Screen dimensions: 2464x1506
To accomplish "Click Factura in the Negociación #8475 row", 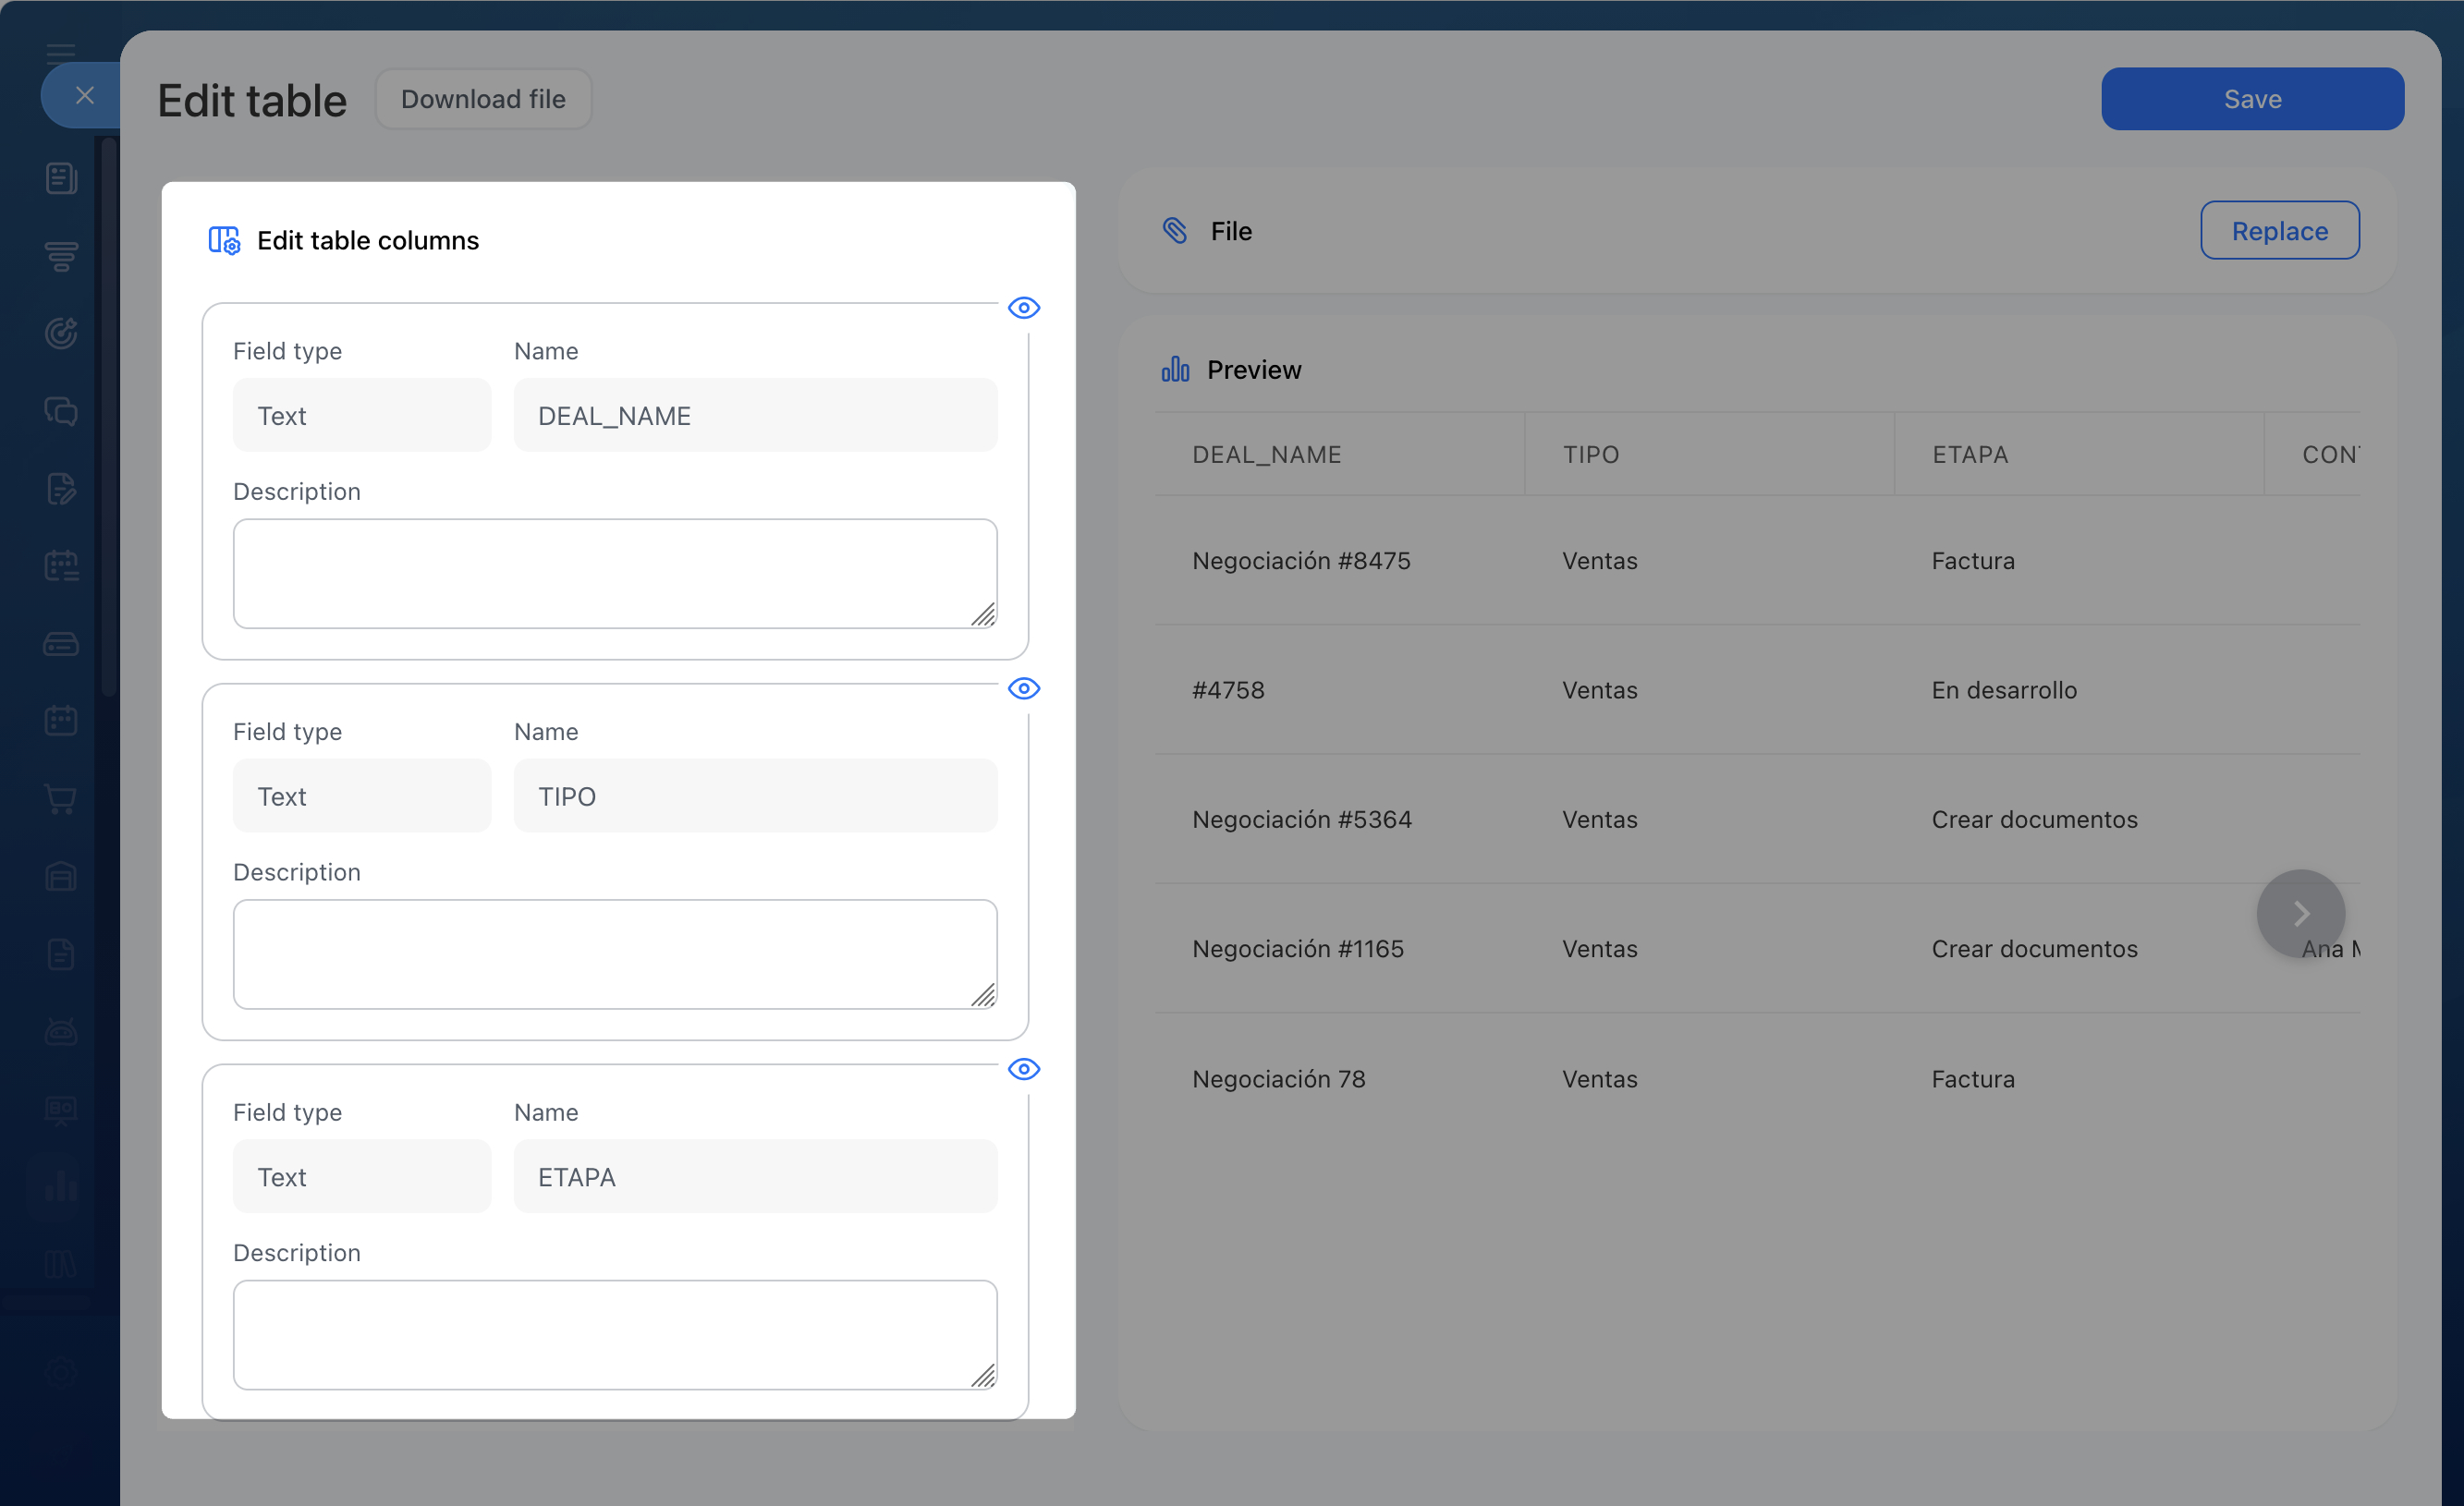I will 1973,561.
